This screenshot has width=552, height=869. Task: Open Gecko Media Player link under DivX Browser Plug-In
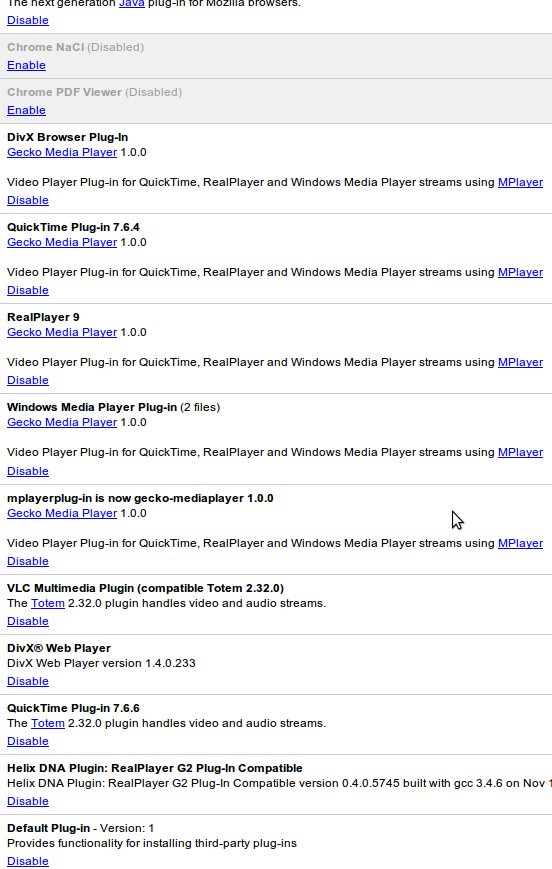62,152
